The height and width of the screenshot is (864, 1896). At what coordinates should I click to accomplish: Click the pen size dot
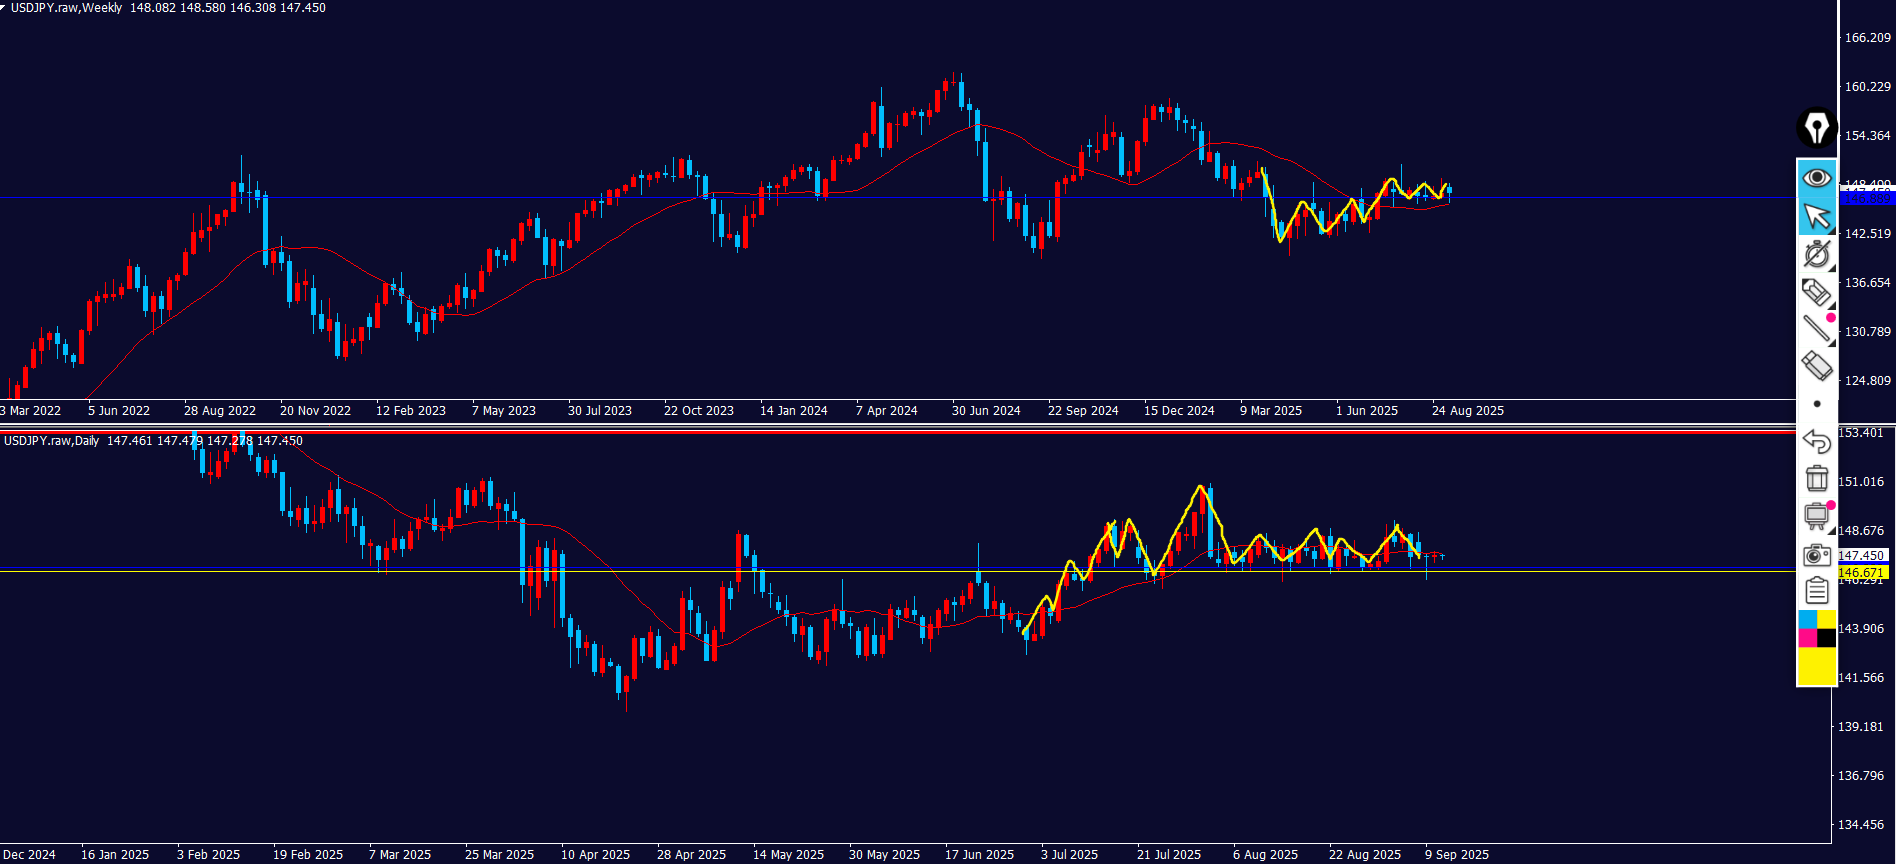(x=1817, y=404)
